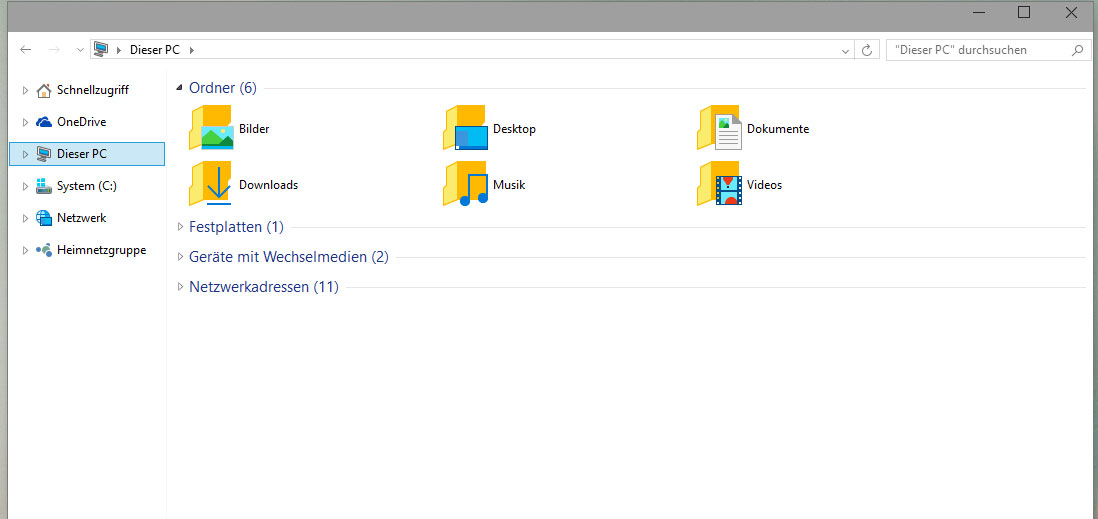Open recent locations dropdown arrow
Viewport: 1098px width, 519px height.
(x=80, y=50)
